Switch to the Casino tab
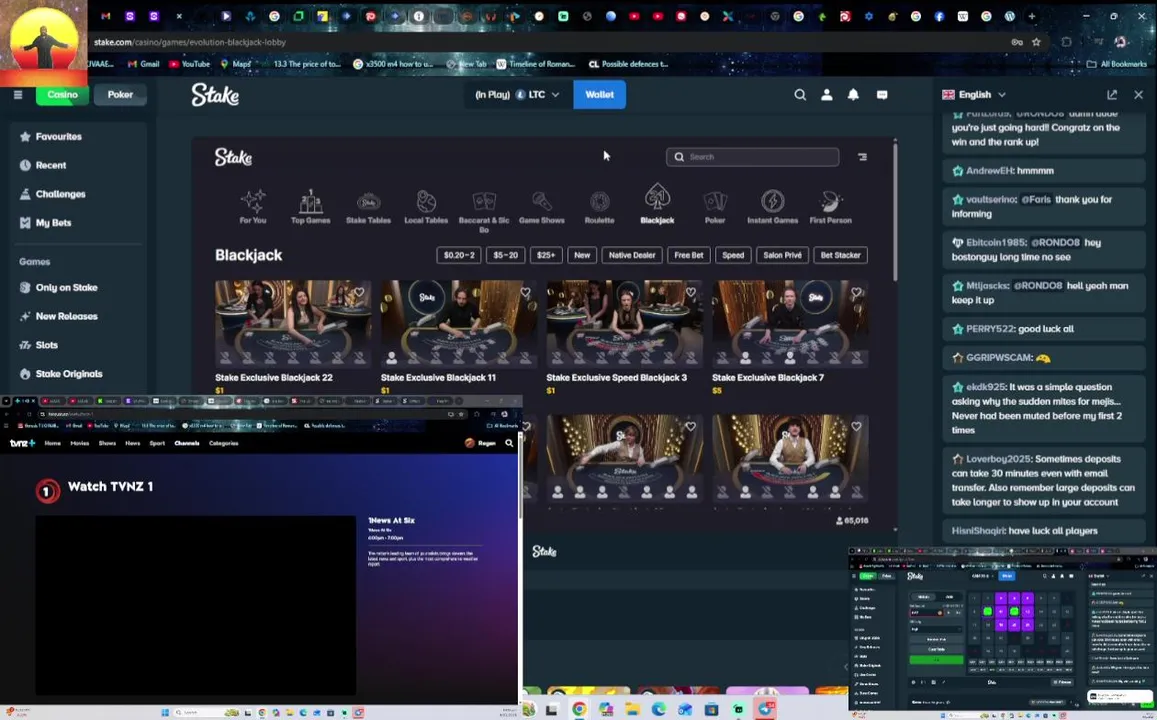Screen dimensions: 1157x720 (x=63, y=94)
